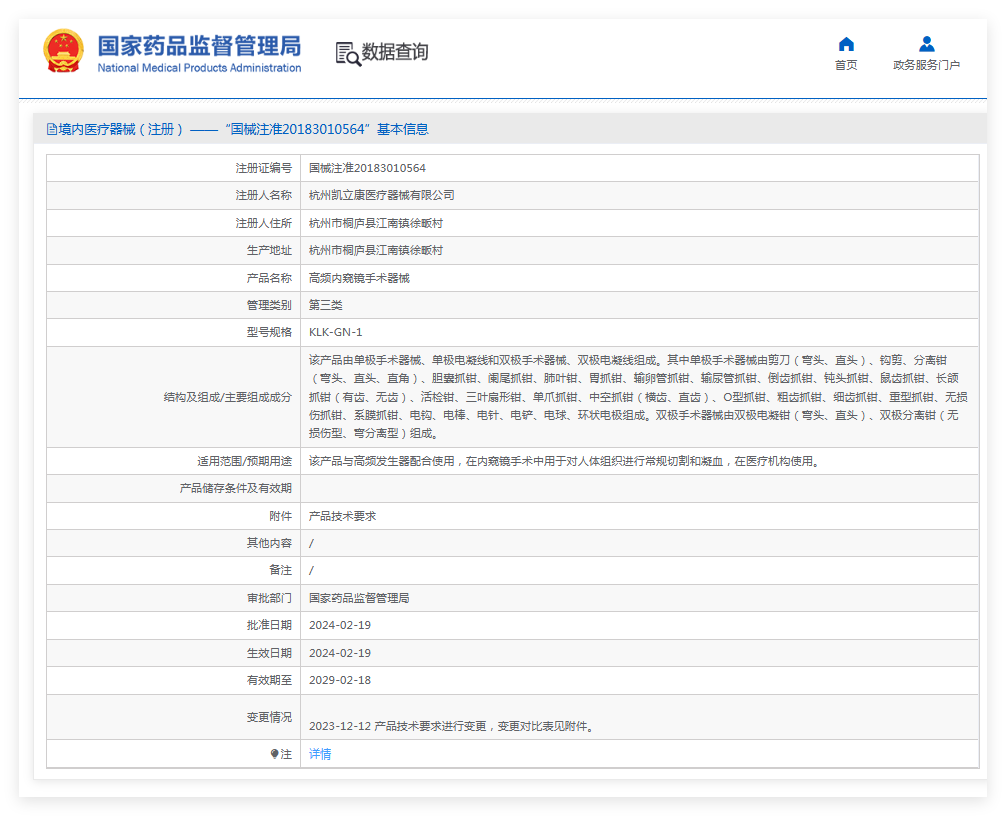Click the 生产地址 label

tap(269, 250)
